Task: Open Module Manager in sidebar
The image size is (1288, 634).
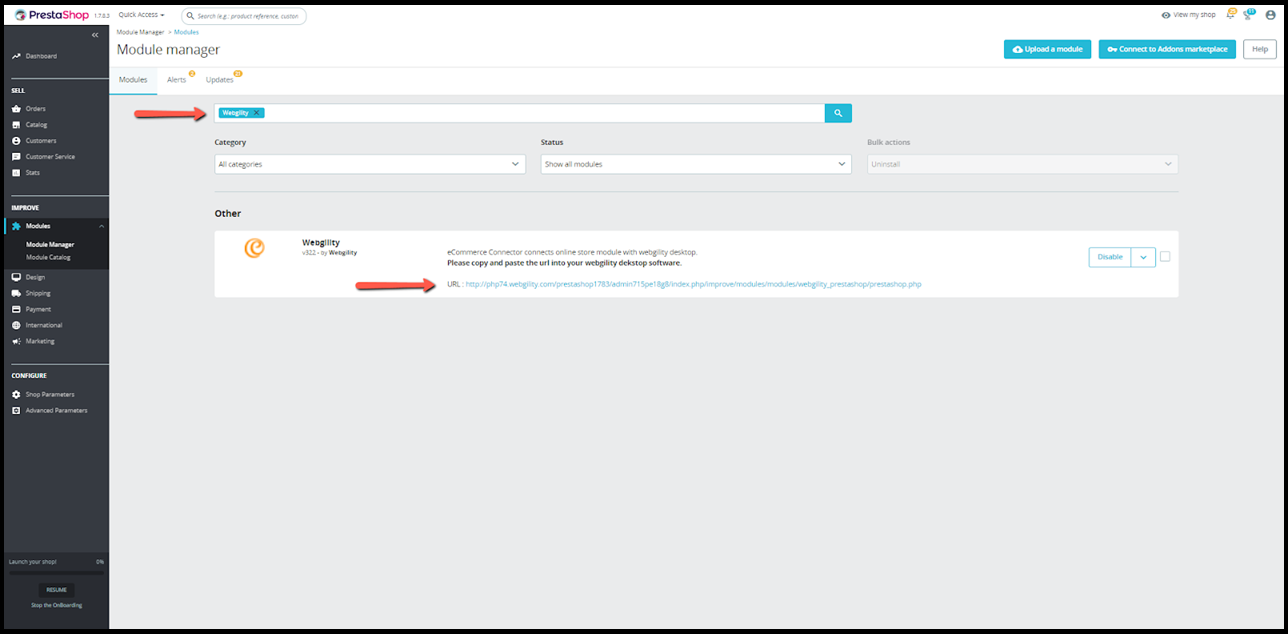Action: click(x=50, y=244)
